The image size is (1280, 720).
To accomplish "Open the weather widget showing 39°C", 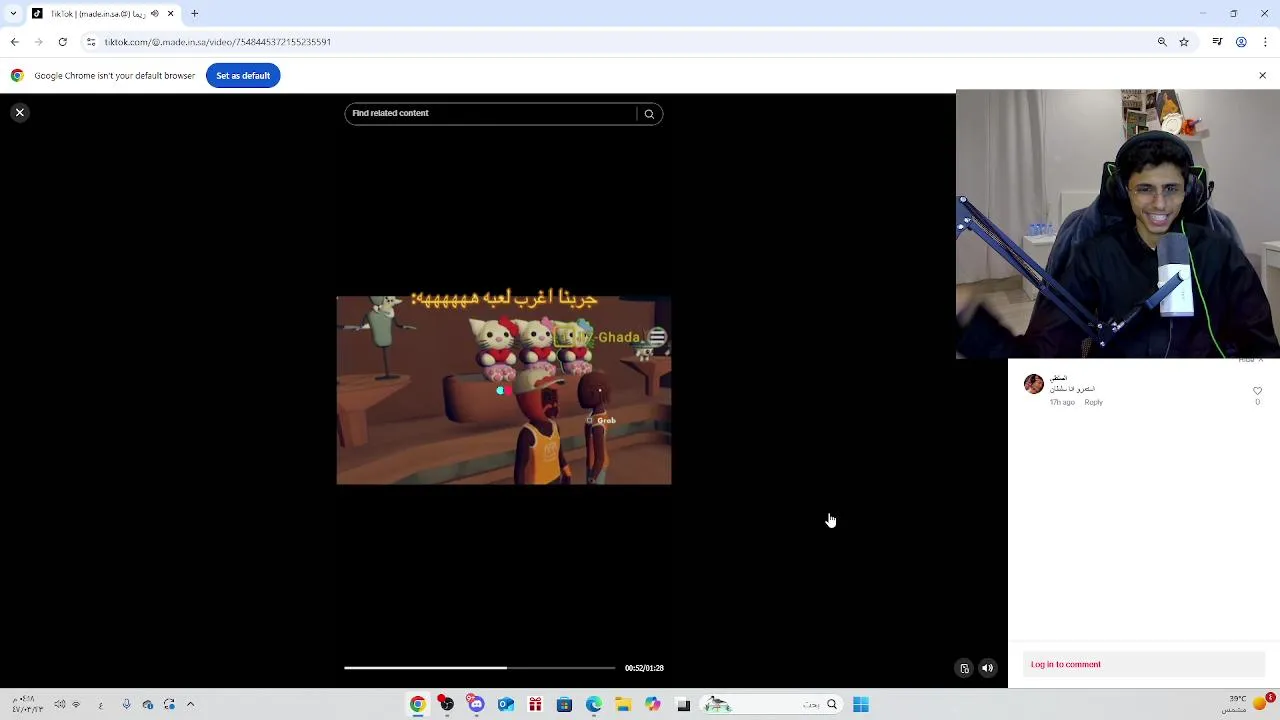I will [1248, 703].
